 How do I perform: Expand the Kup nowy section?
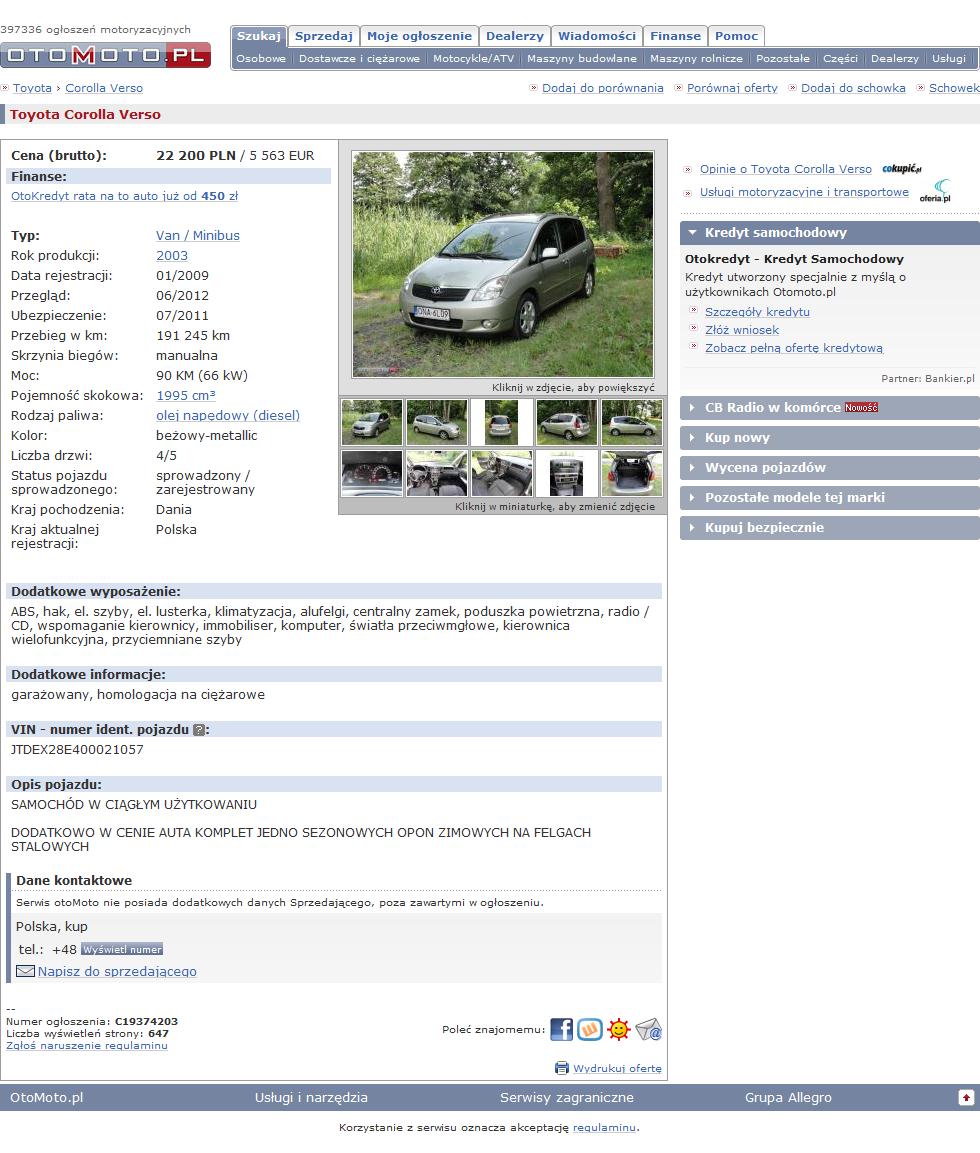[x=830, y=438]
